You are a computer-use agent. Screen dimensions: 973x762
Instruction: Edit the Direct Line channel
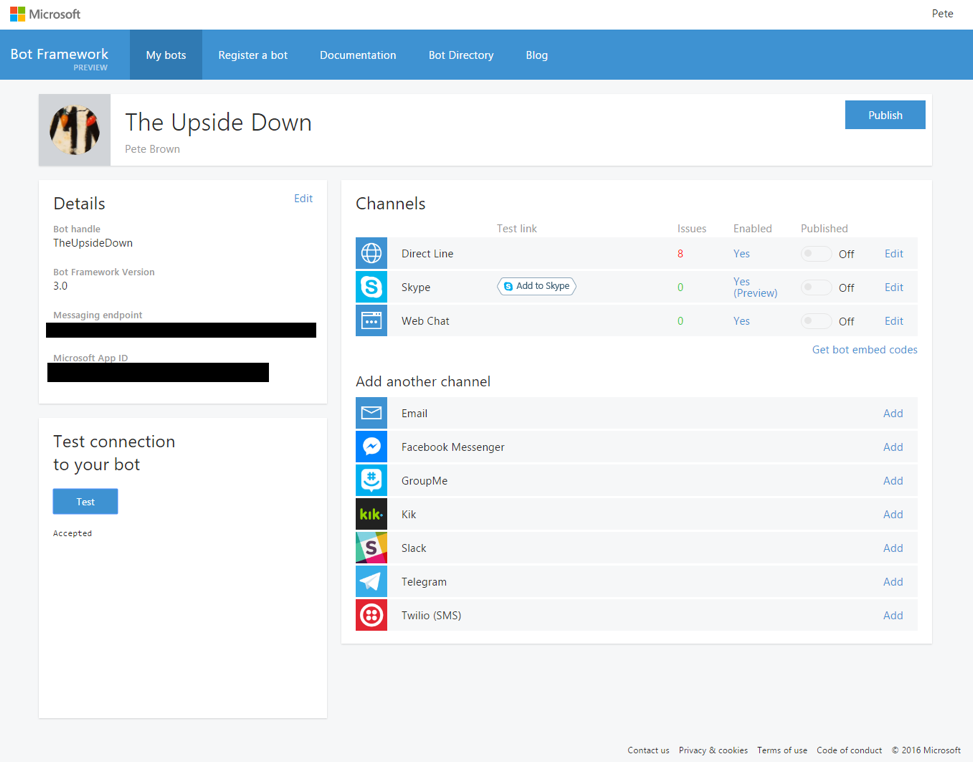coord(894,253)
